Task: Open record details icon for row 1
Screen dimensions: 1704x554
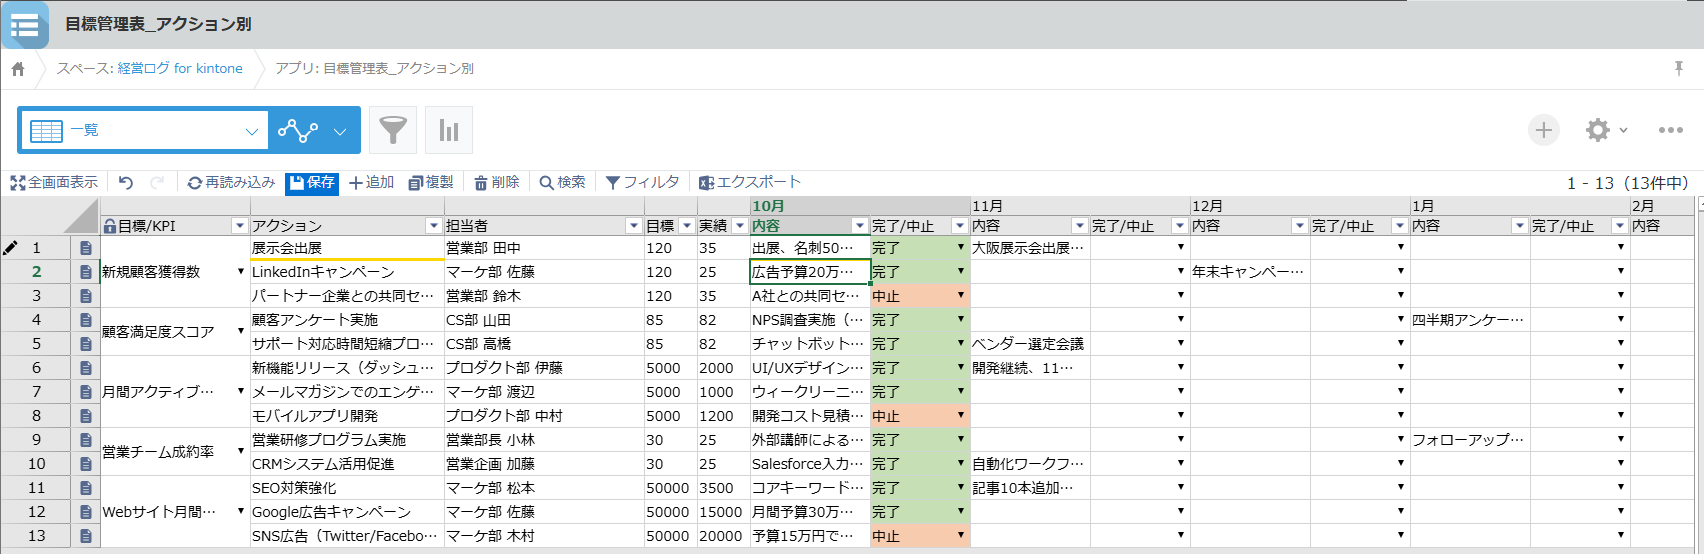Action: 86,248
